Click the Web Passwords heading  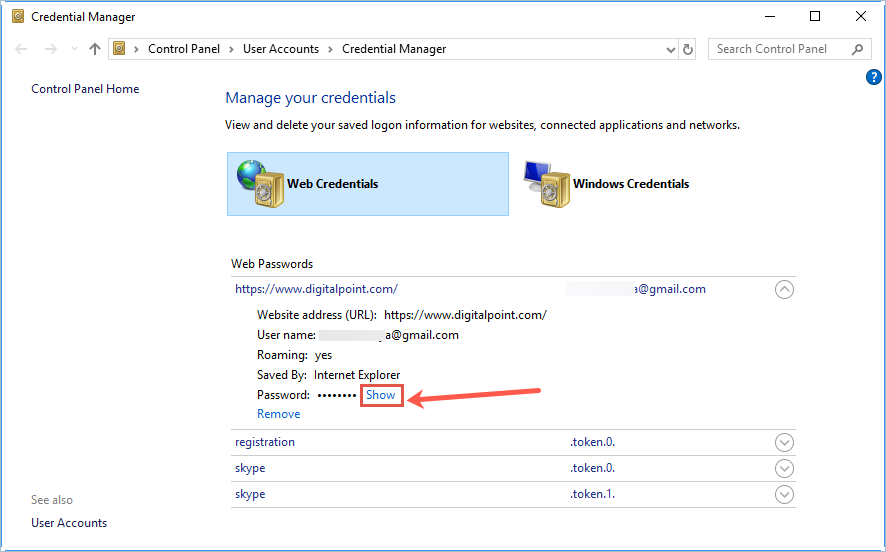[272, 264]
